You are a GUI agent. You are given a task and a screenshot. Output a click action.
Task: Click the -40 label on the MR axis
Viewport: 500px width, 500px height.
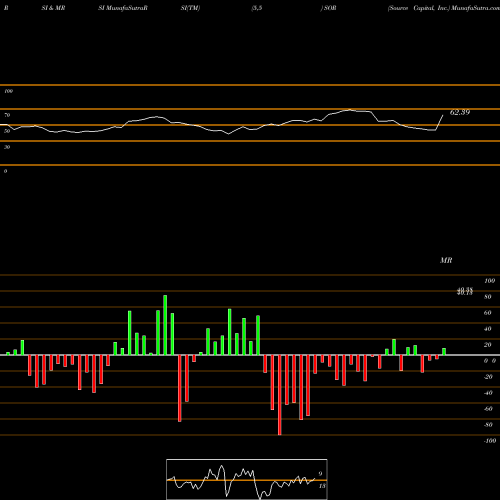point(488,393)
